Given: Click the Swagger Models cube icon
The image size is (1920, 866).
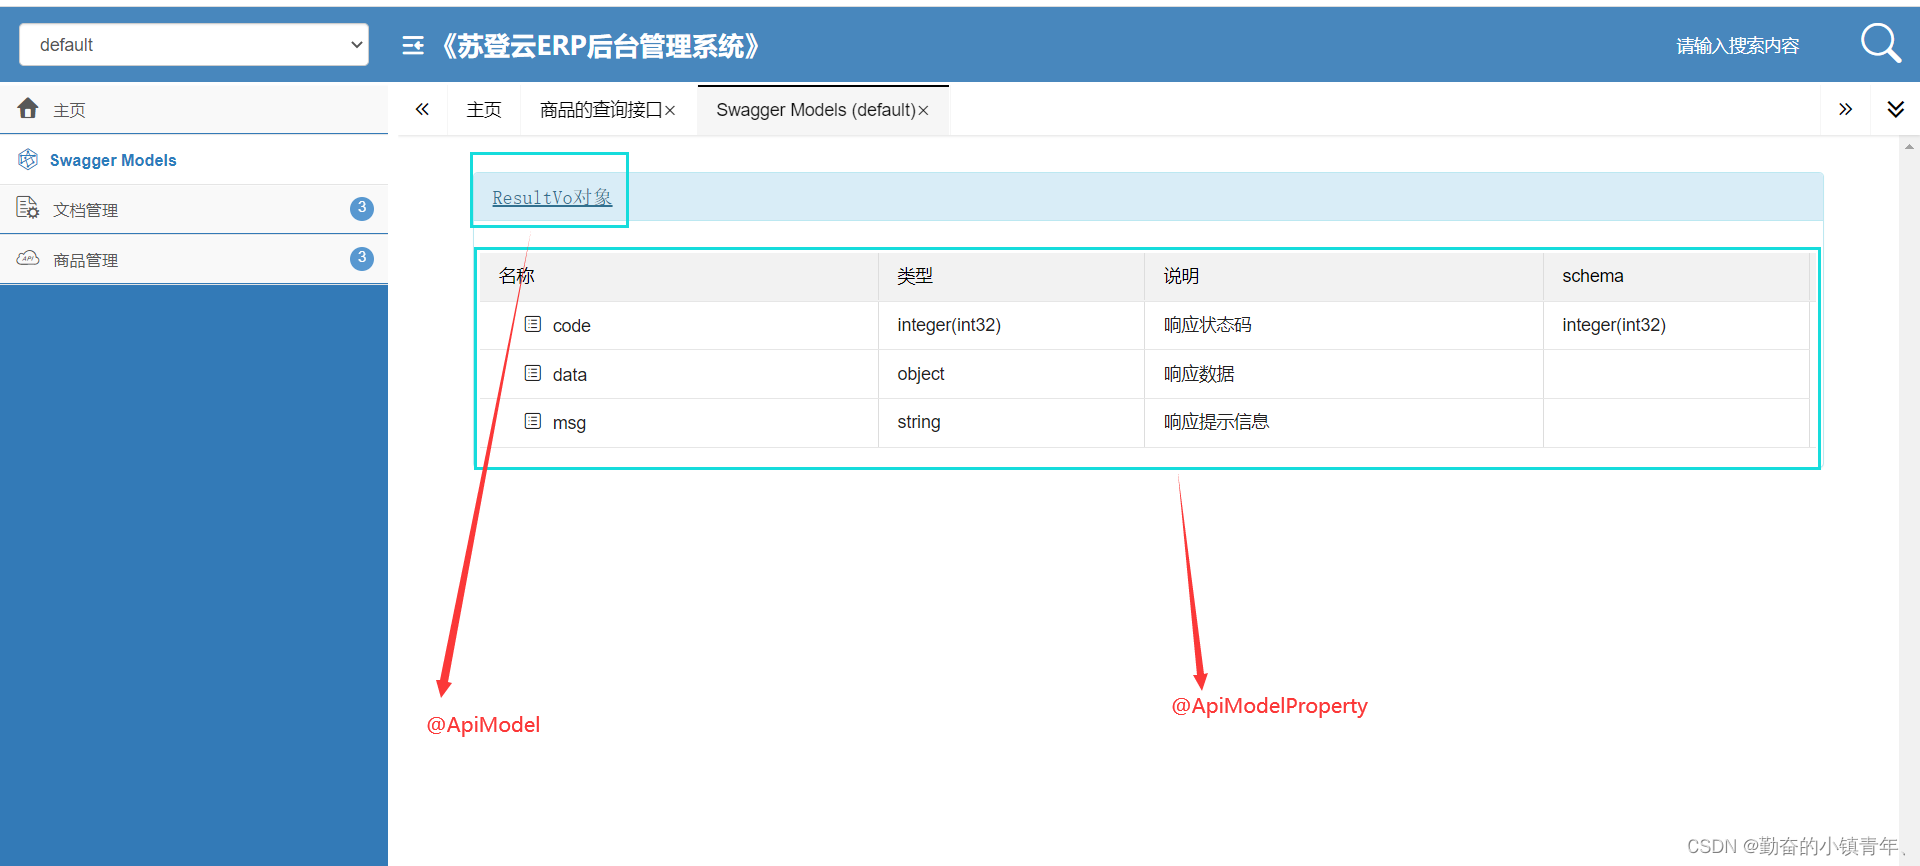Looking at the screenshot, I should (x=28, y=159).
